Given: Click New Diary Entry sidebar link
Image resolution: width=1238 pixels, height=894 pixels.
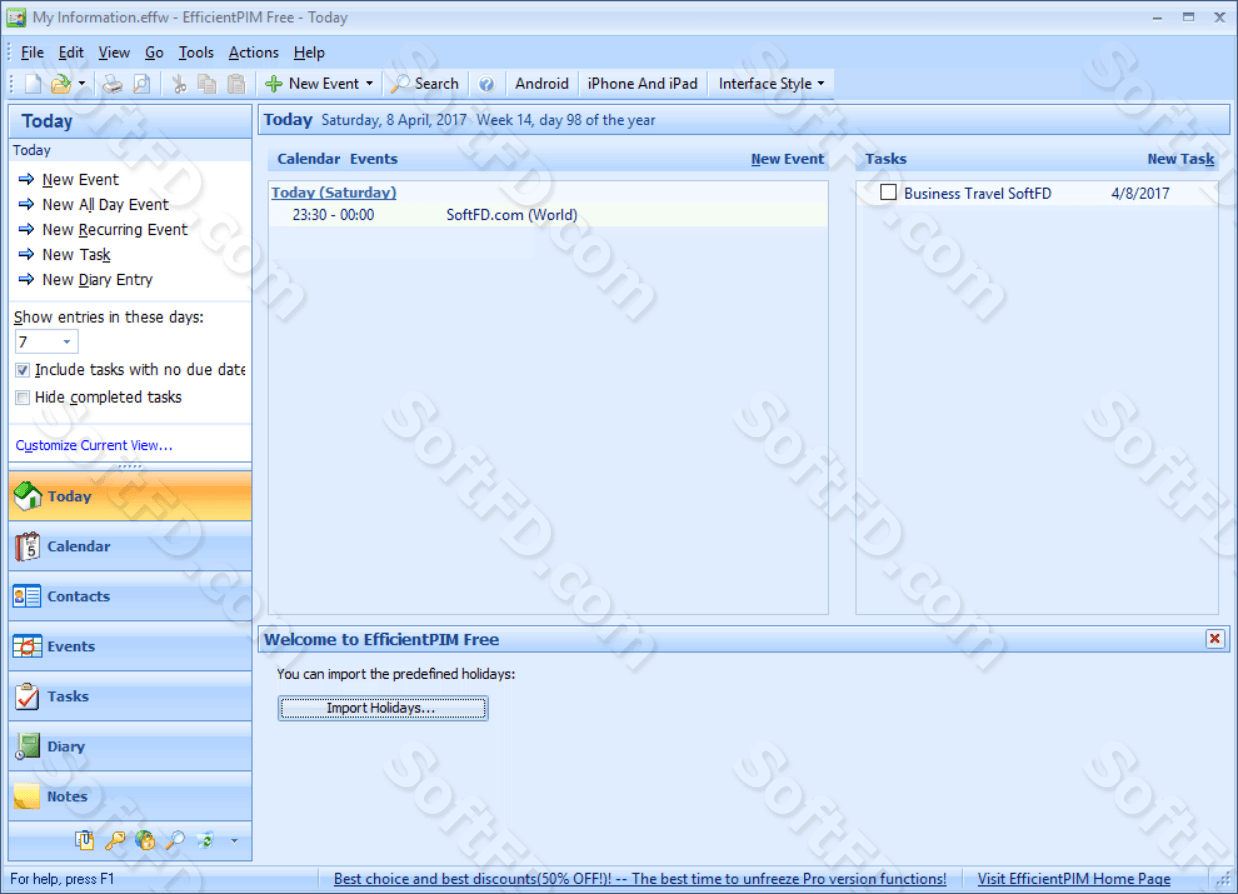Looking at the screenshot, I should coord(97,280).
